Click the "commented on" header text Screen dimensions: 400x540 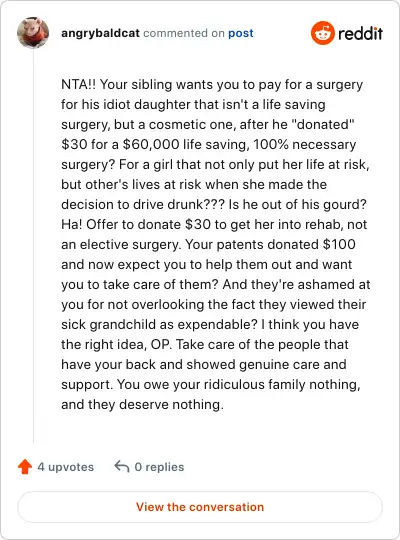click(184, 33)
